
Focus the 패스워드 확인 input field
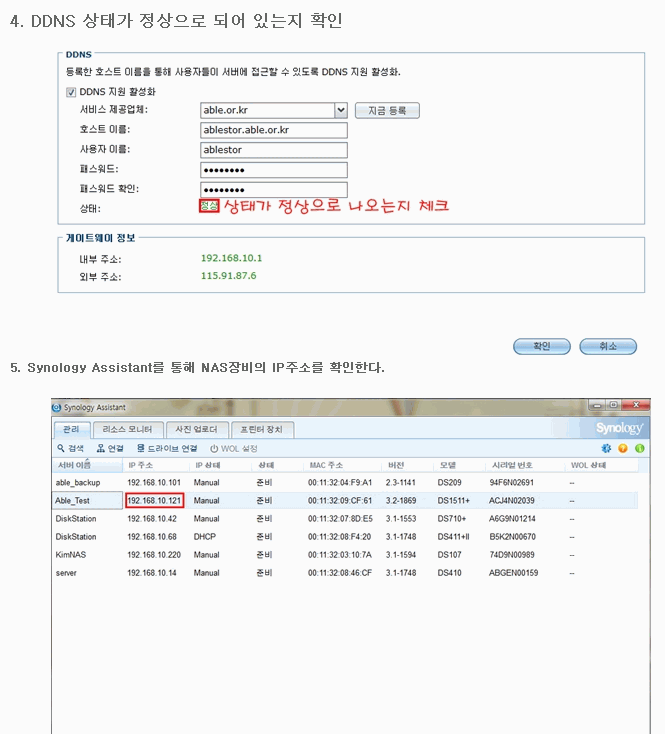pyautogui.click(x=274, y=190)
